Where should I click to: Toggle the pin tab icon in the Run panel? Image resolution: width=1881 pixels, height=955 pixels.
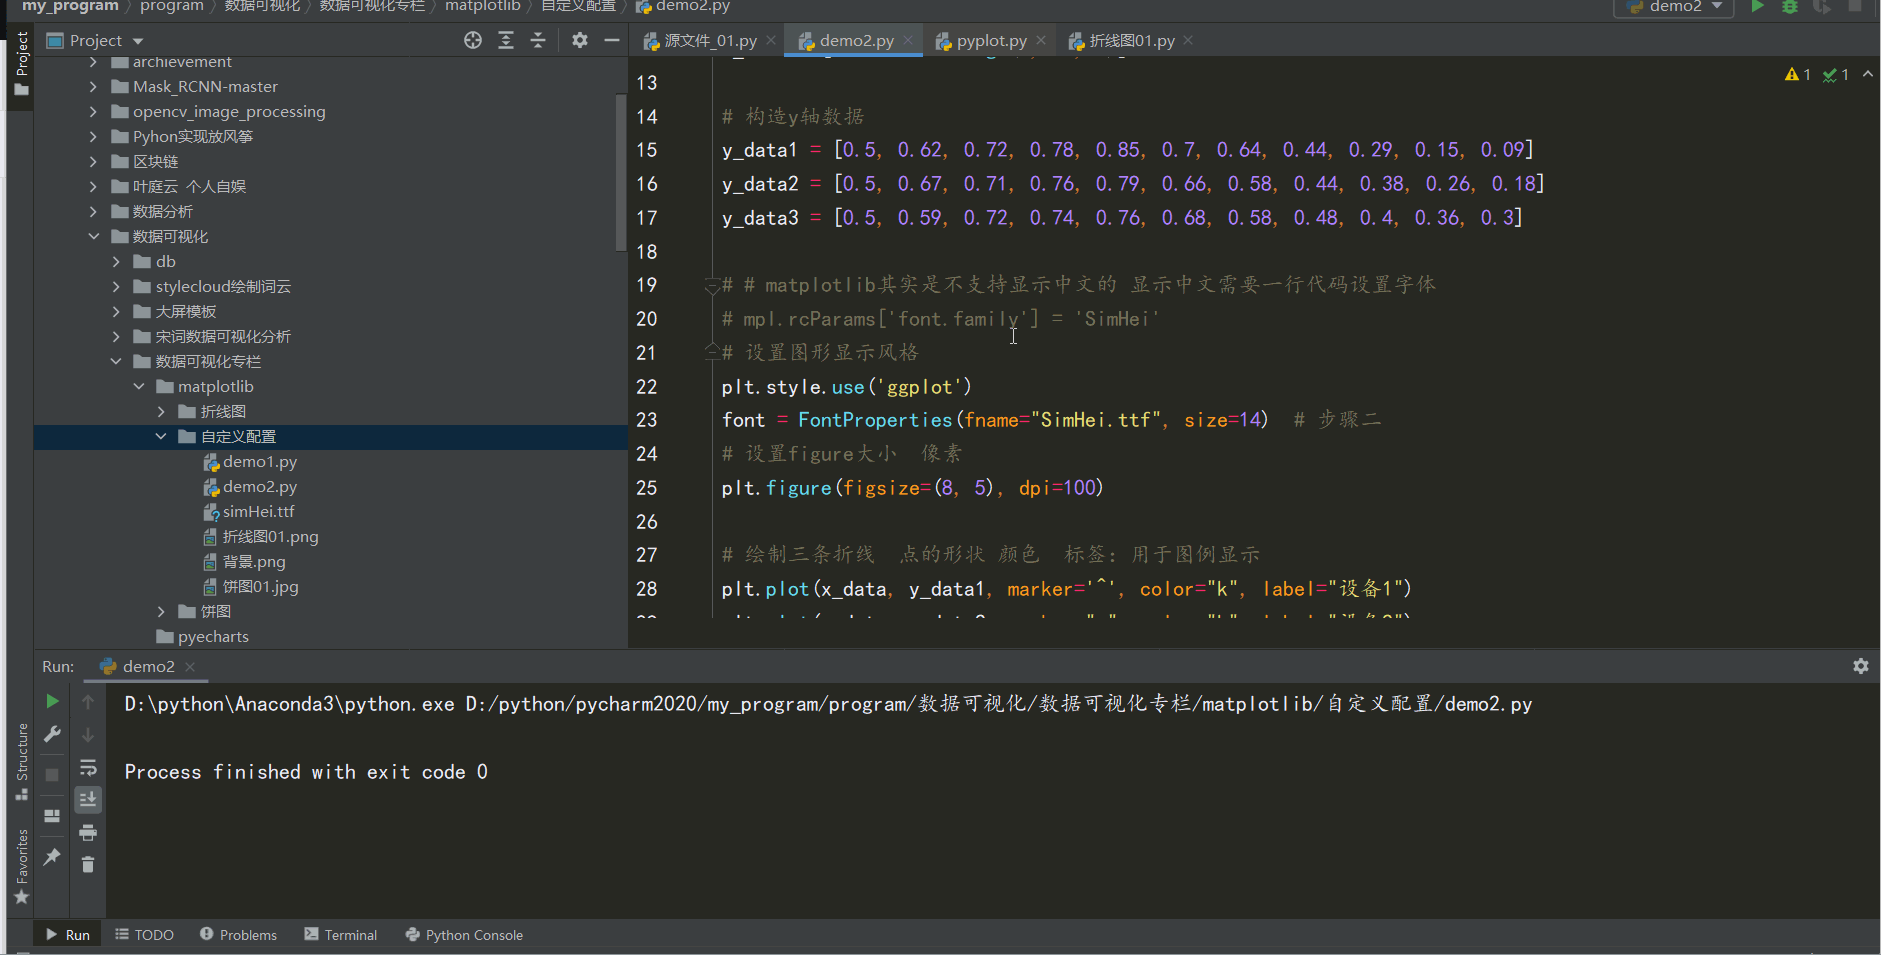[x=52, y=857]
